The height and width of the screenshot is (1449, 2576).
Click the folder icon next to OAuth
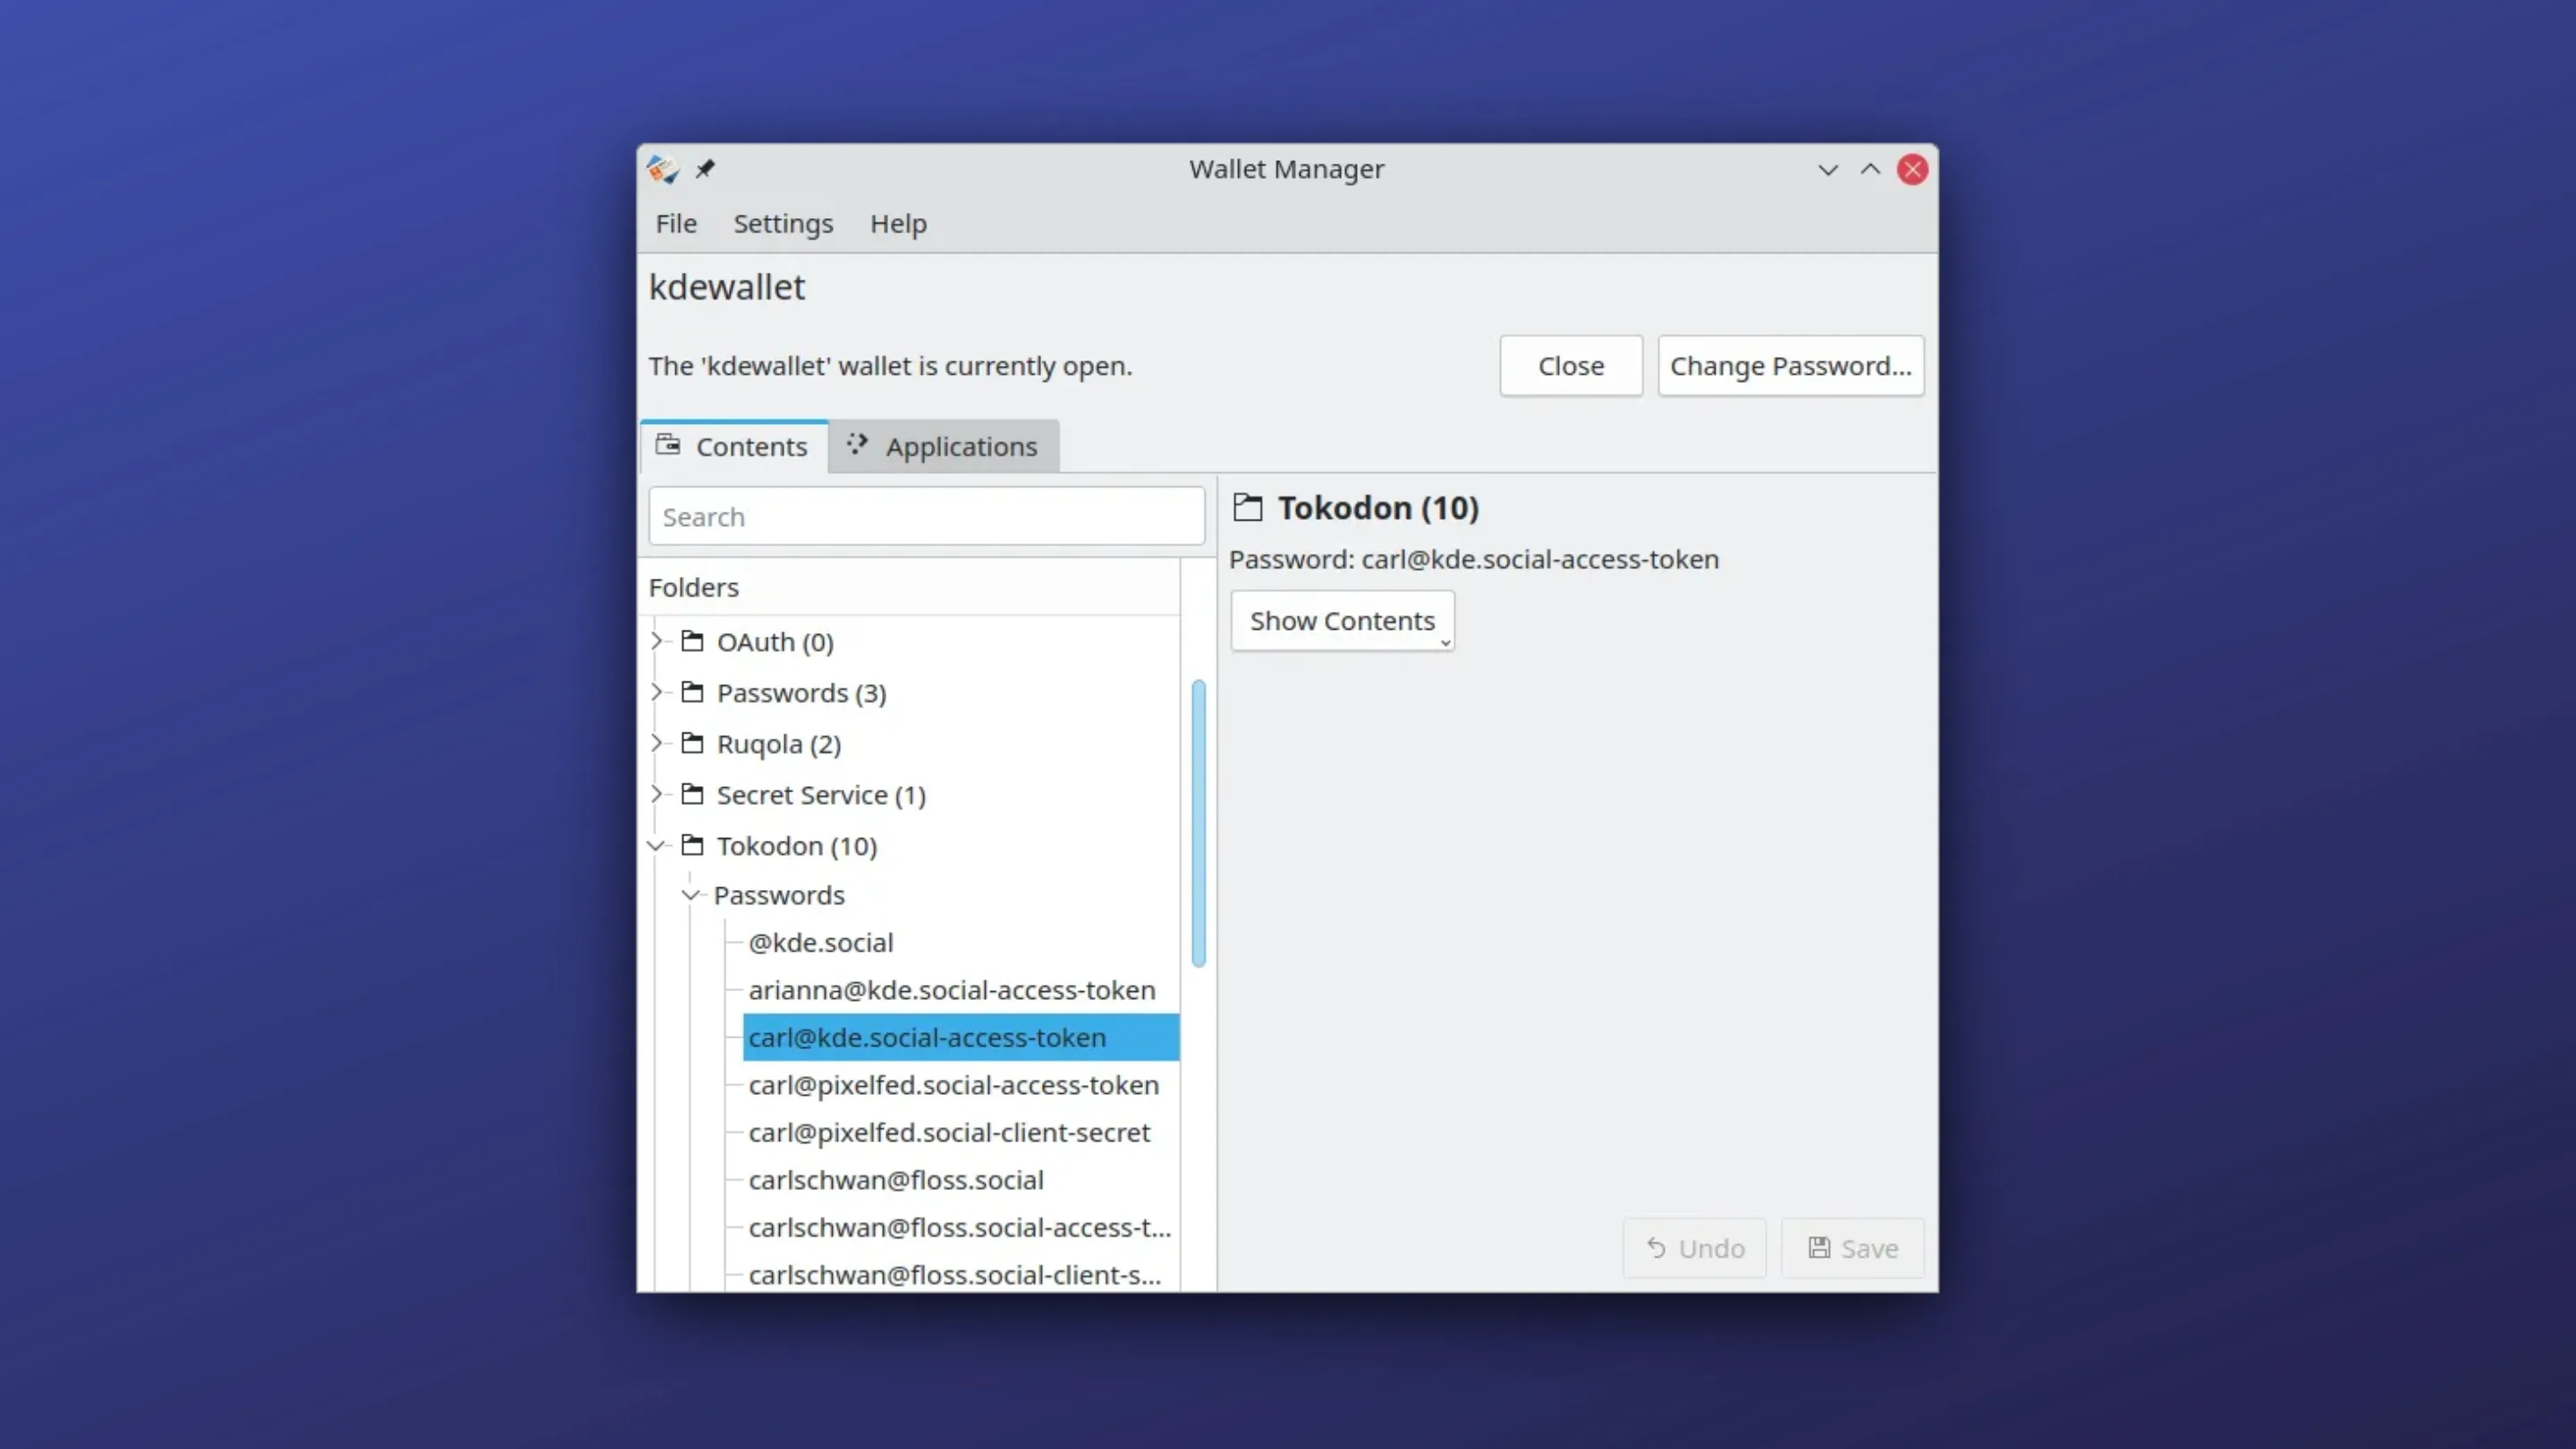click(692, 641)
